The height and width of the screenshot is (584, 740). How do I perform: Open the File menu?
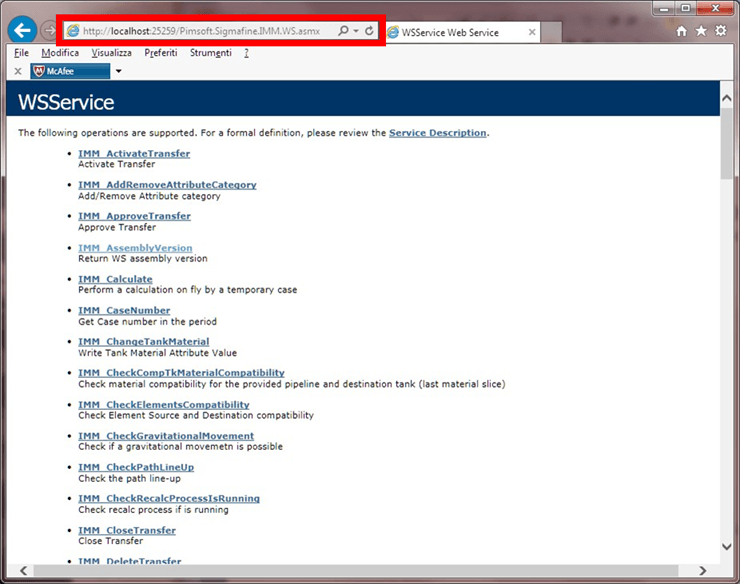(x=21, y=53)
